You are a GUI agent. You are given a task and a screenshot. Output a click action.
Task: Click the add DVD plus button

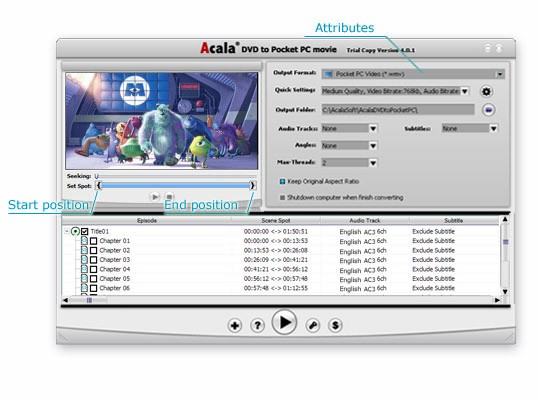click(x=235, y=325)
